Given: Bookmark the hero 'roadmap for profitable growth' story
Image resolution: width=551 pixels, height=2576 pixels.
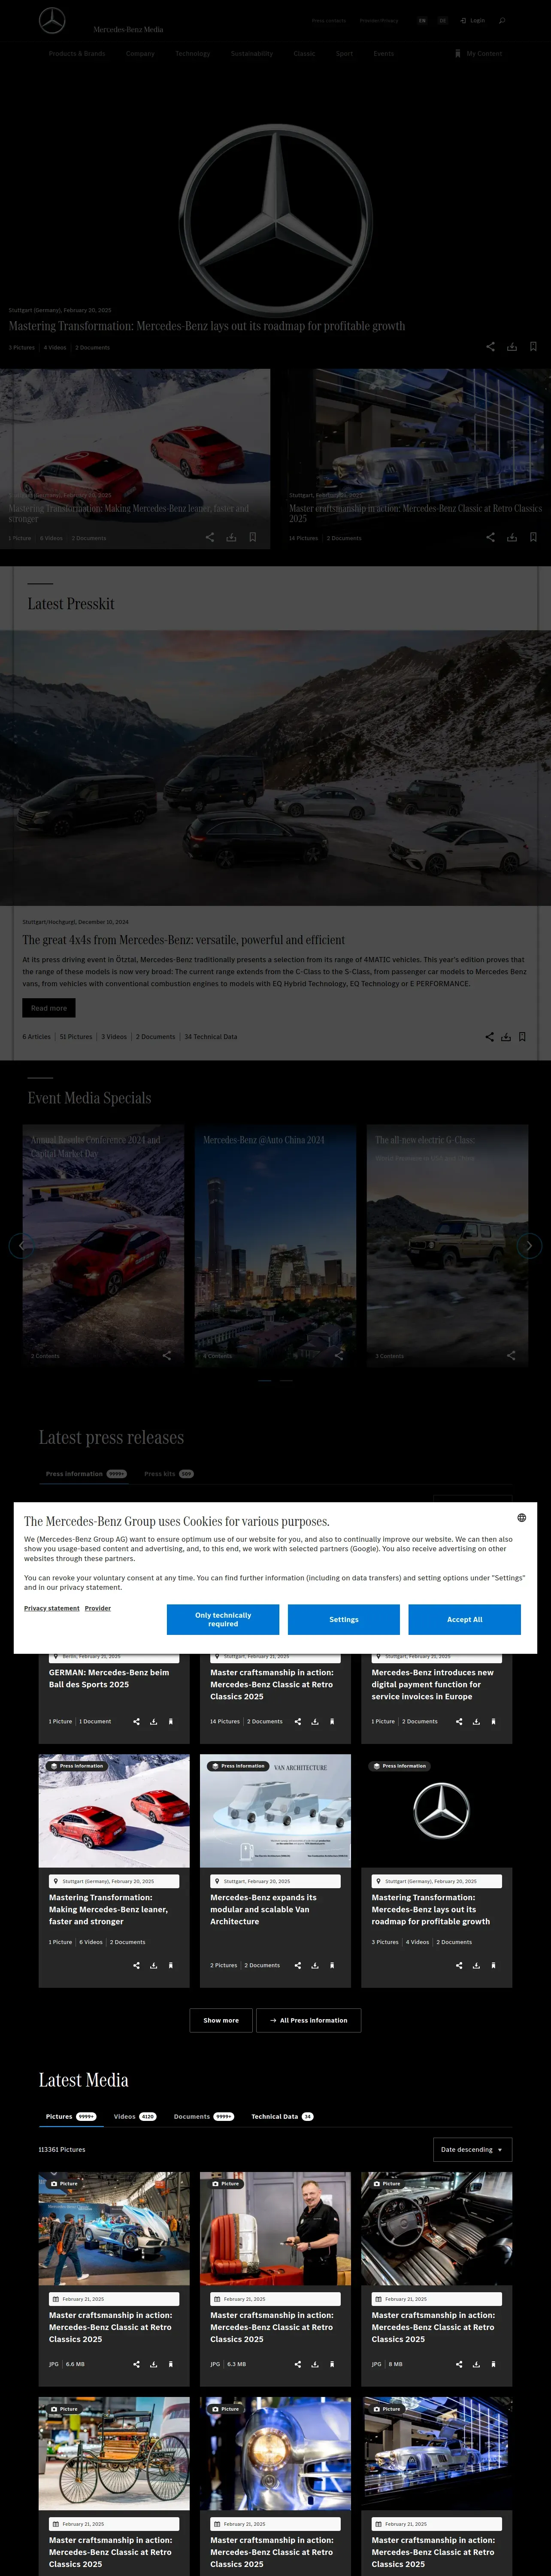Looking at the screenshot, I should (x=533, y=346).
